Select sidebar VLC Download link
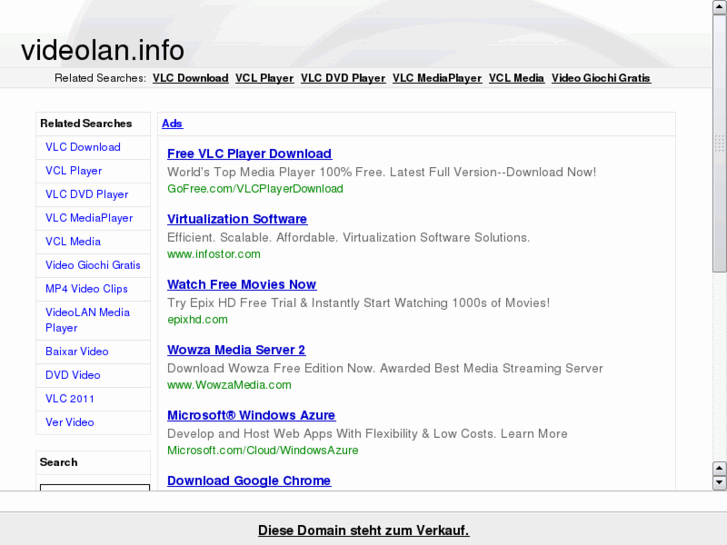The height and width of the screenshot is (545, 727). tap(83, 147)
